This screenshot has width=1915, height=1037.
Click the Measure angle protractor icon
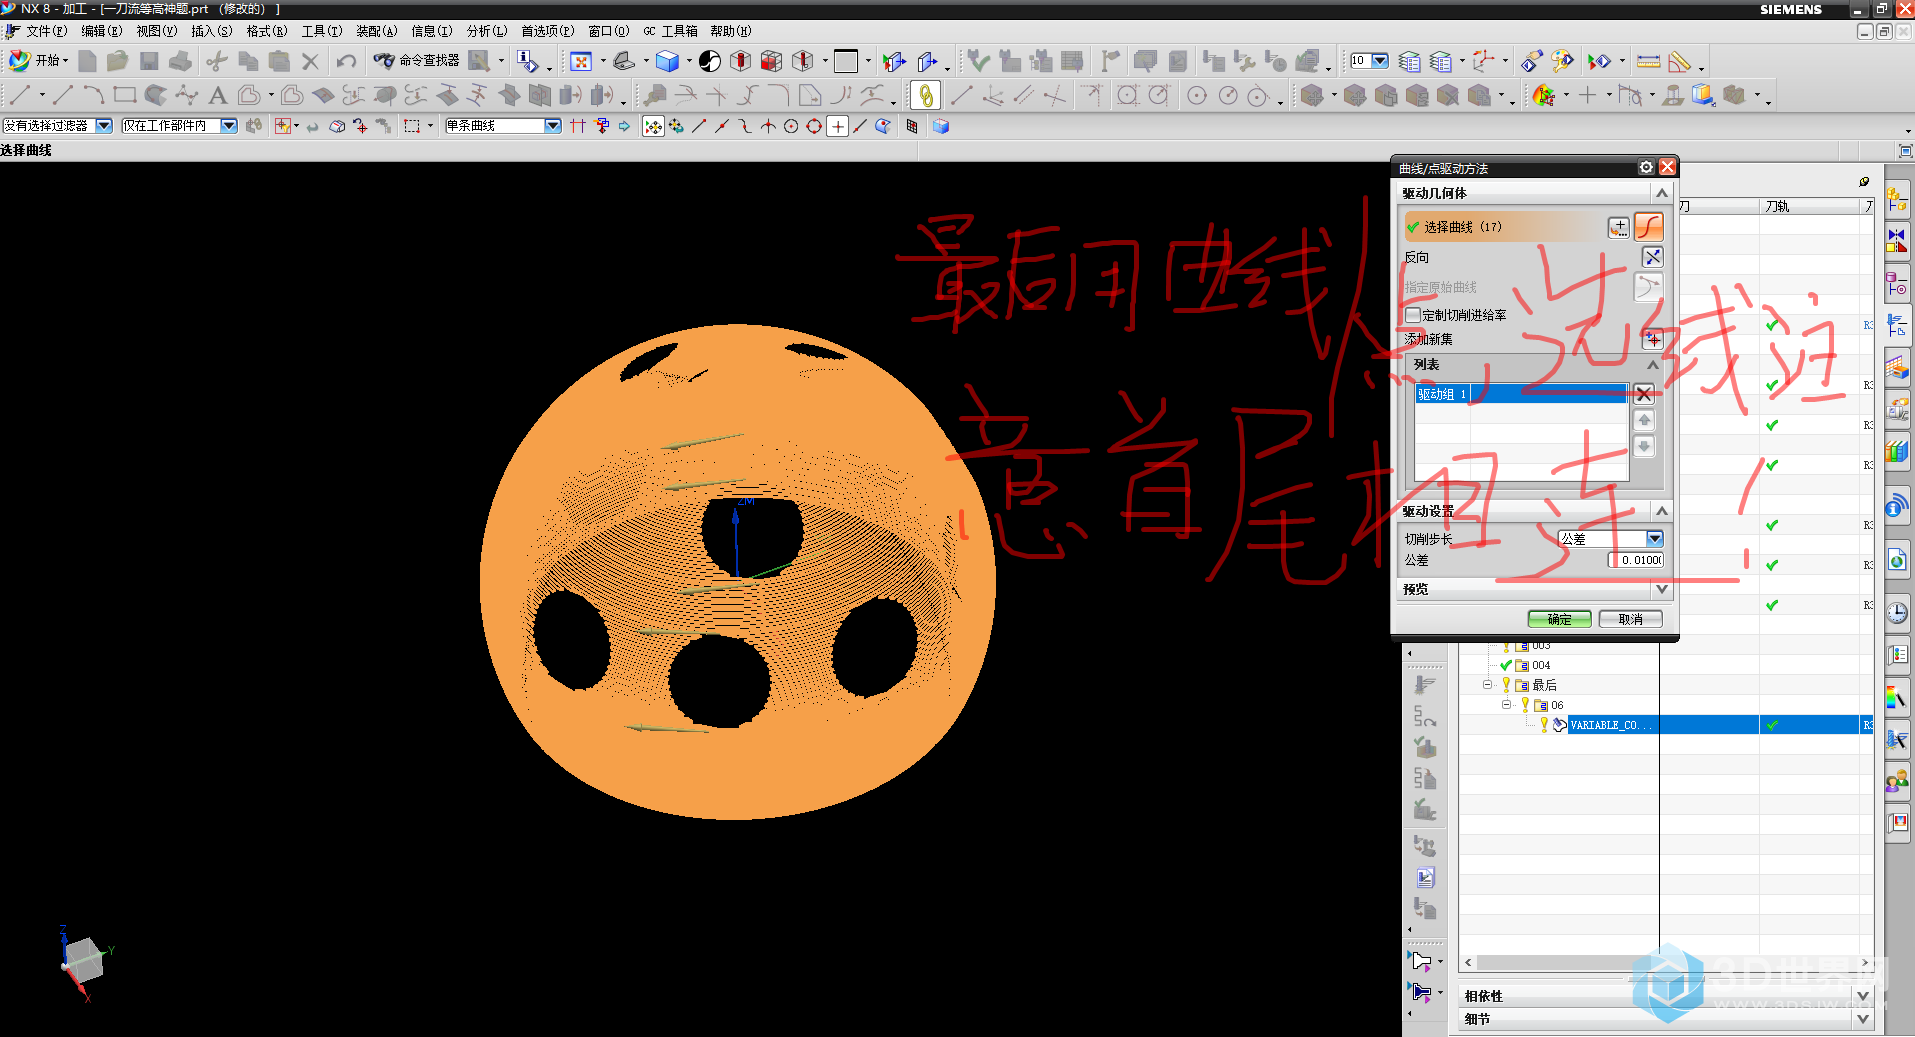coord(1680,61)
